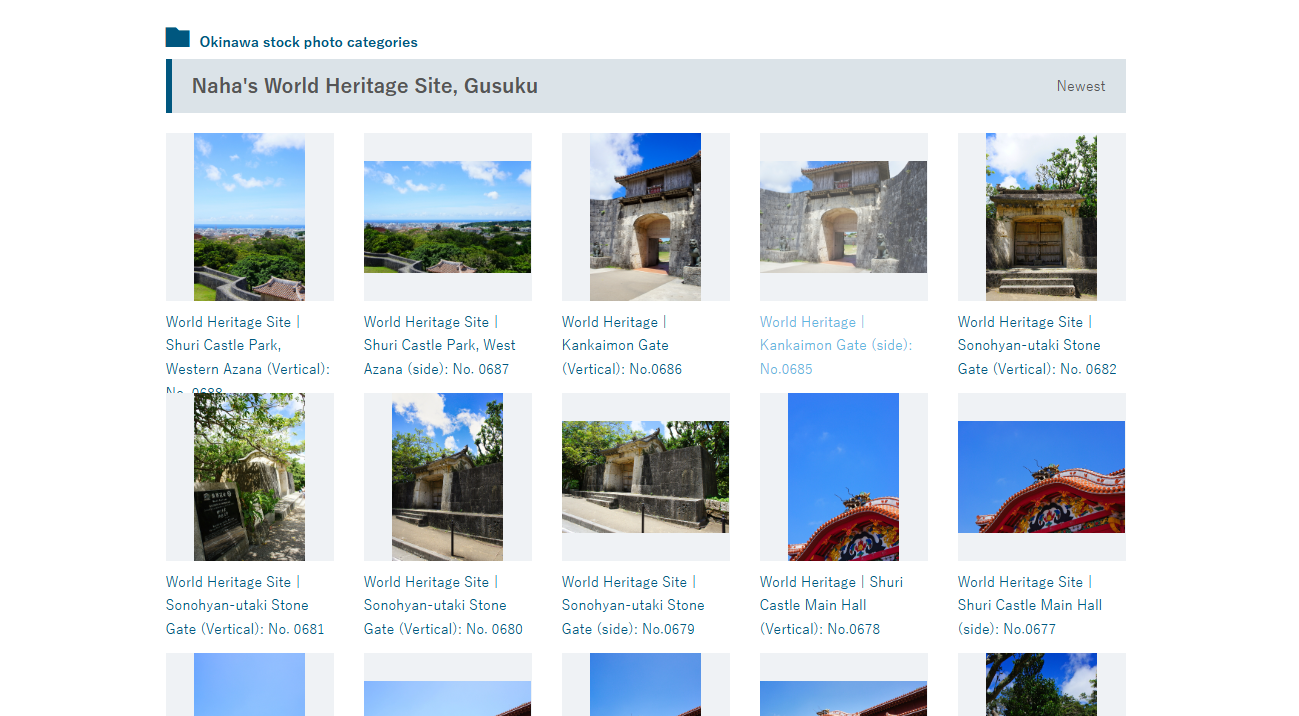Image resolution: width=1299 pixels, height=716 pixels.
Task: Open the Kankaimon Gate (side) No.0685 thumbnail
Action: 844,217
